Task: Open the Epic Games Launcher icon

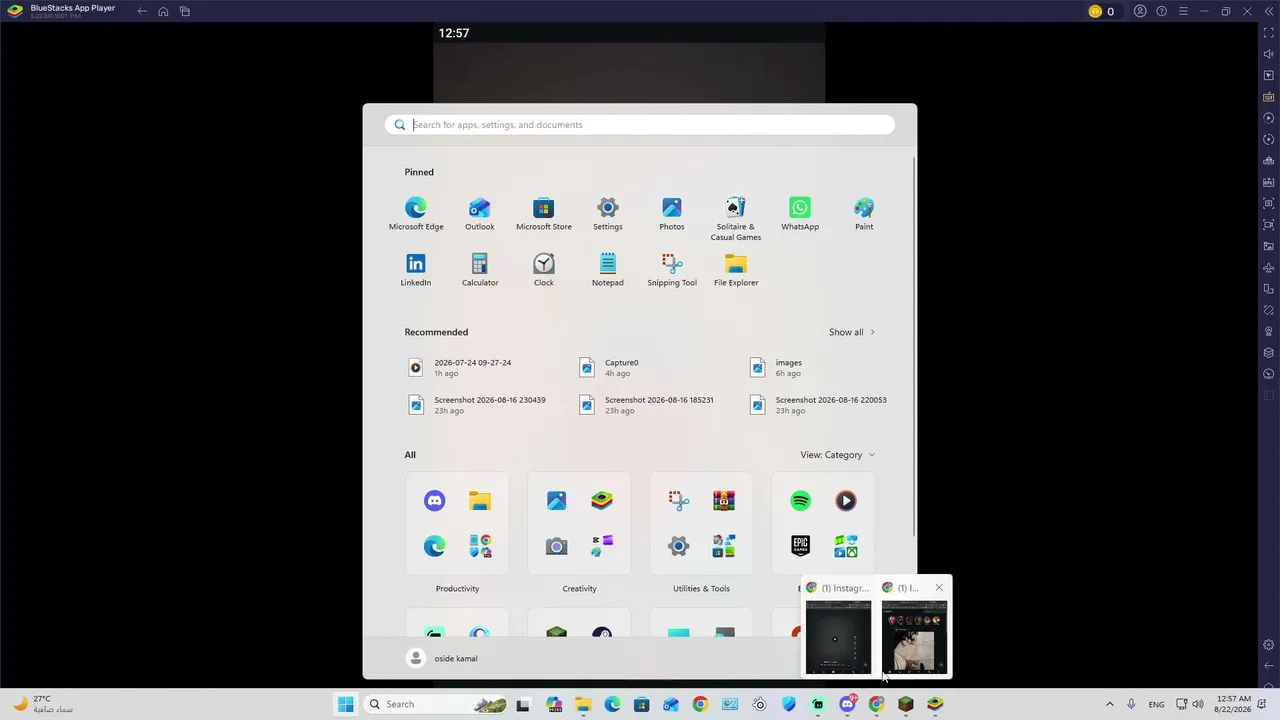Action: click(800, 546)
